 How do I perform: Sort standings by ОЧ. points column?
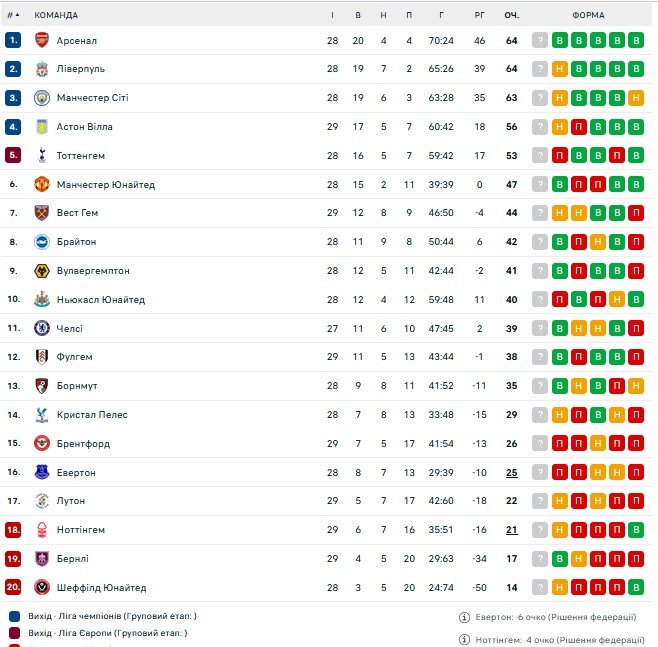(511, 15)
